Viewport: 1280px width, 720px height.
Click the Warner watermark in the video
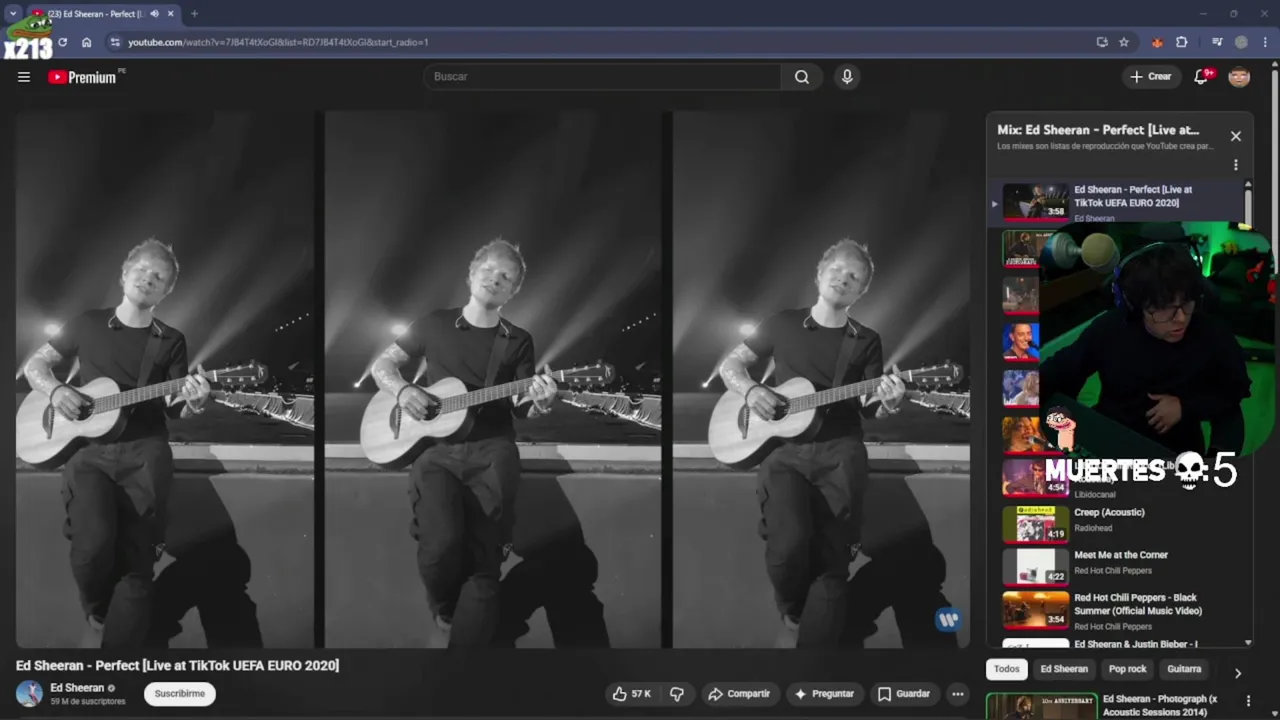click(x=948, y=620)
